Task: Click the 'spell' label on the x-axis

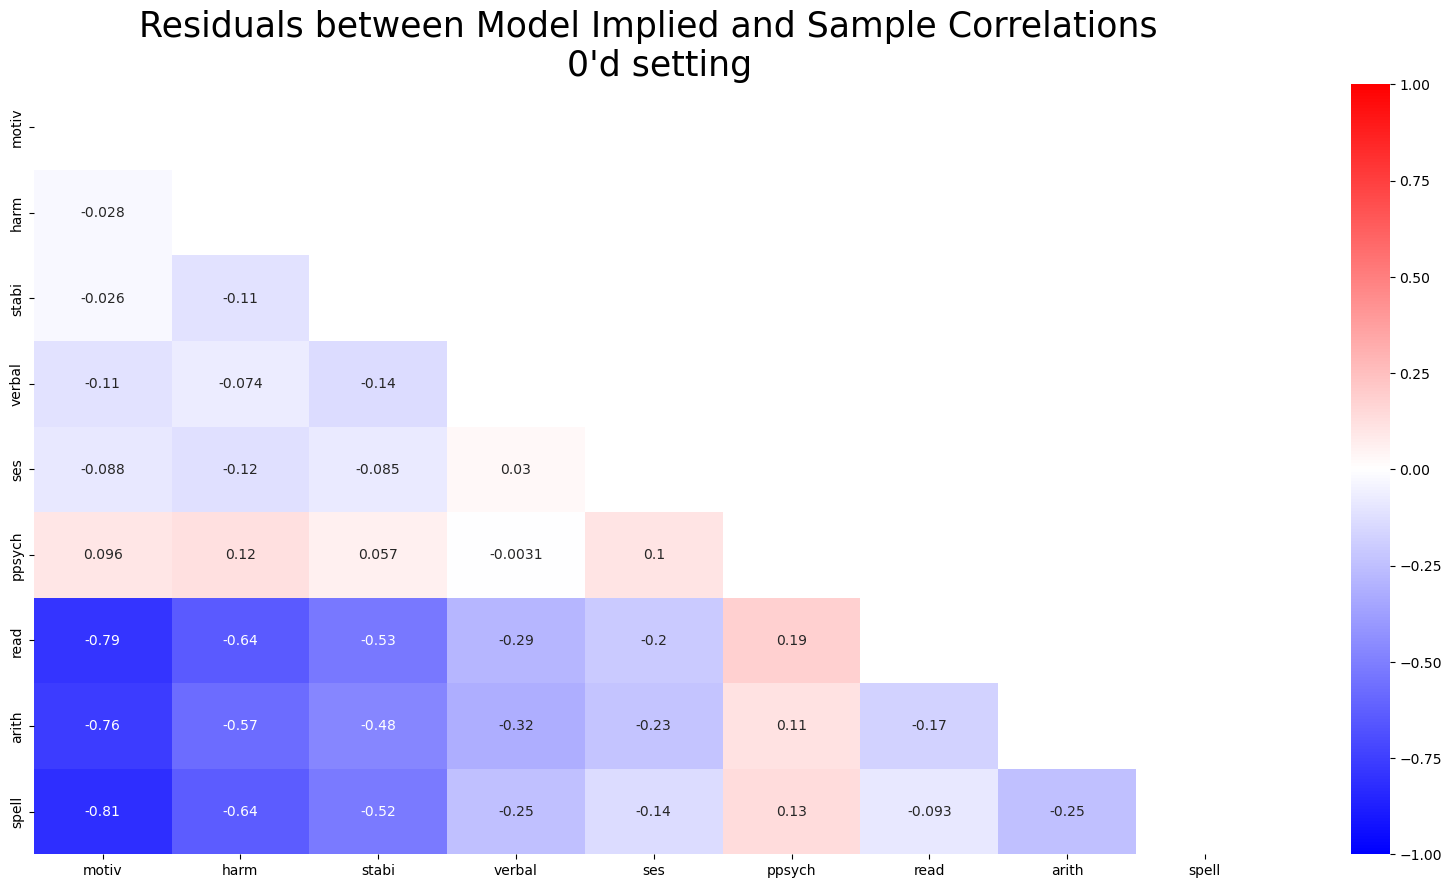Action: point(1204,870)
